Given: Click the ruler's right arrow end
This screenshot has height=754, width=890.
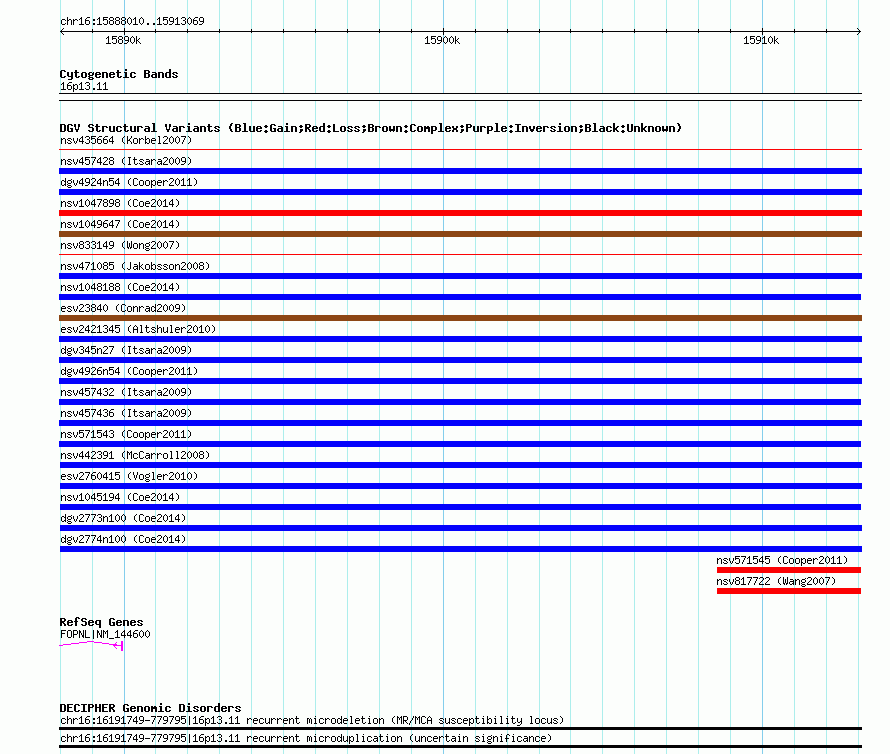Looking at the screenshot, I should (x=859, y=32).
